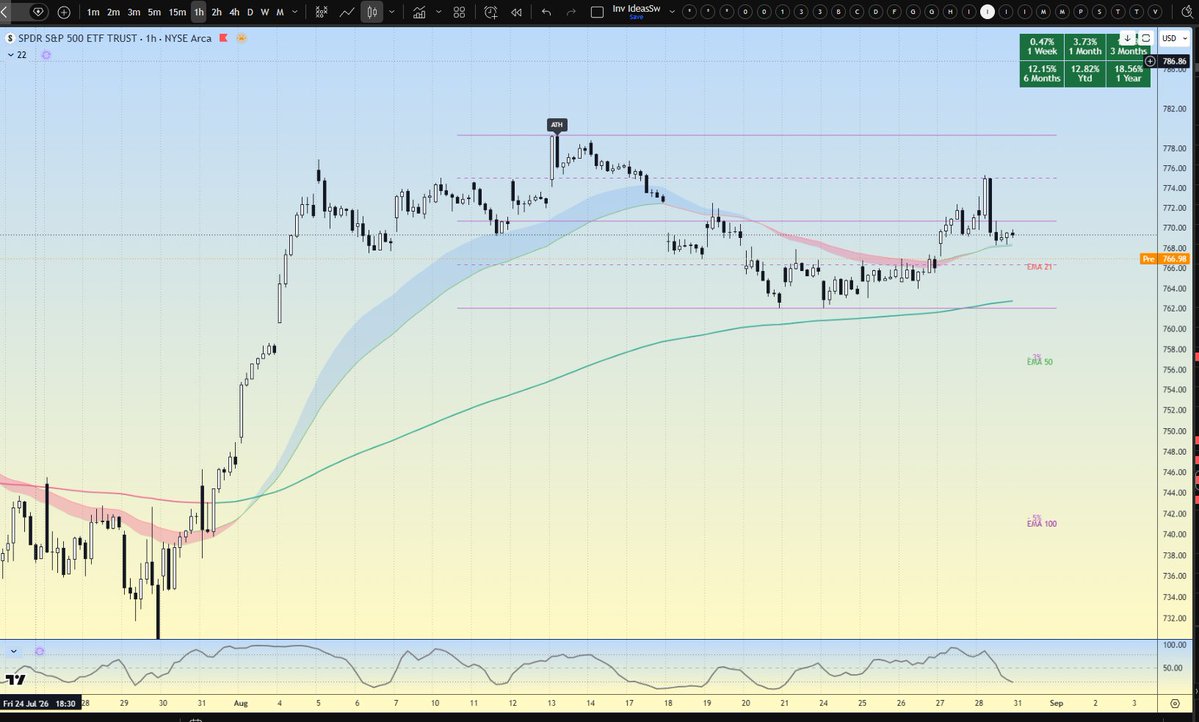This screenshot has width=1199, height=722.
Task: Collapse the lower oscillator pane chevron
Action: click(14, 652)
